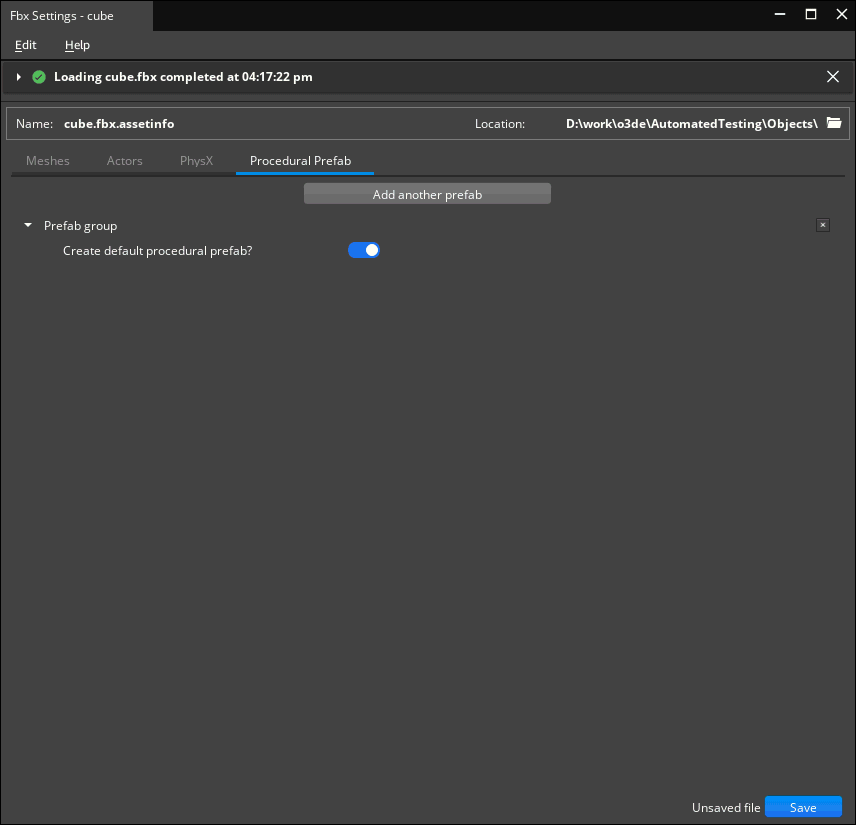Save the FBX settings file

point(803,807)
